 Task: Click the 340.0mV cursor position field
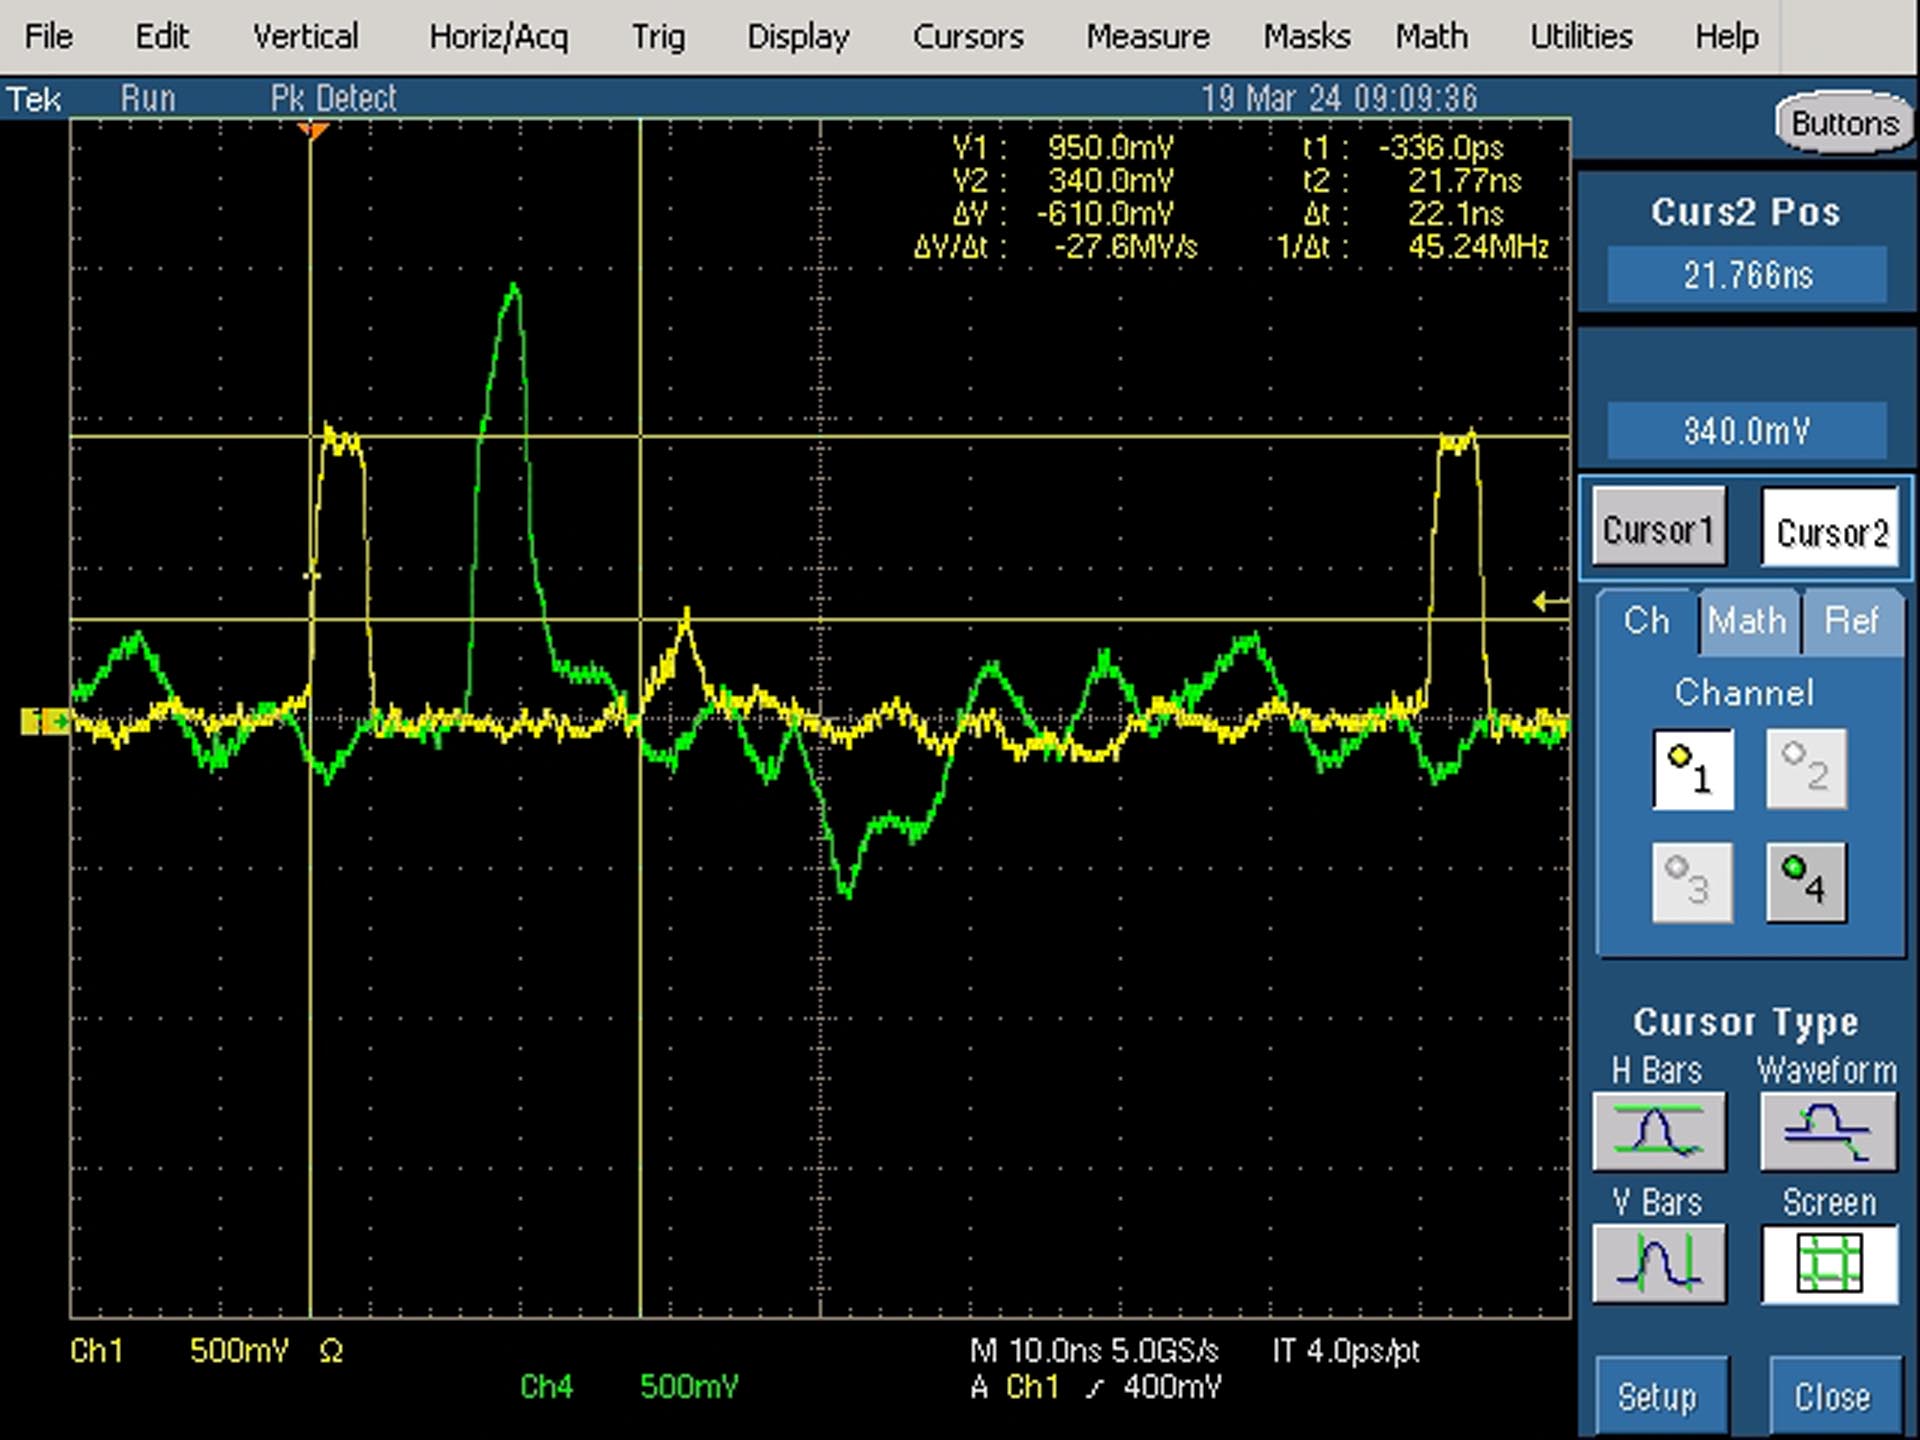pos(1747,430)
